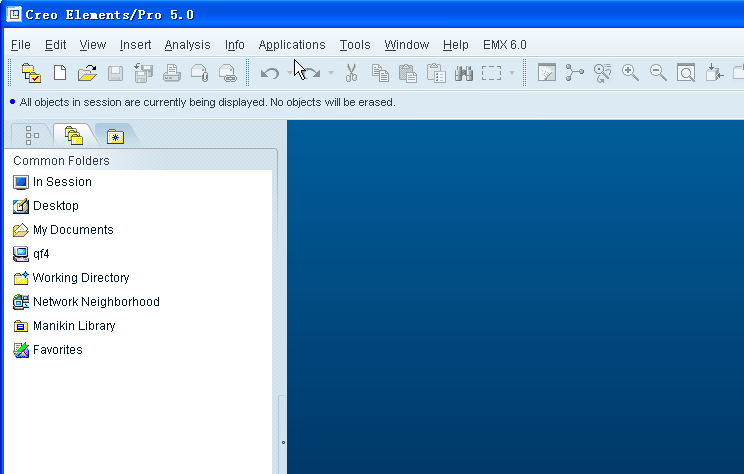This screenshot has height=474, width=744.
Task: Click the navigator sash collapse handle
Action: (283, 443)
